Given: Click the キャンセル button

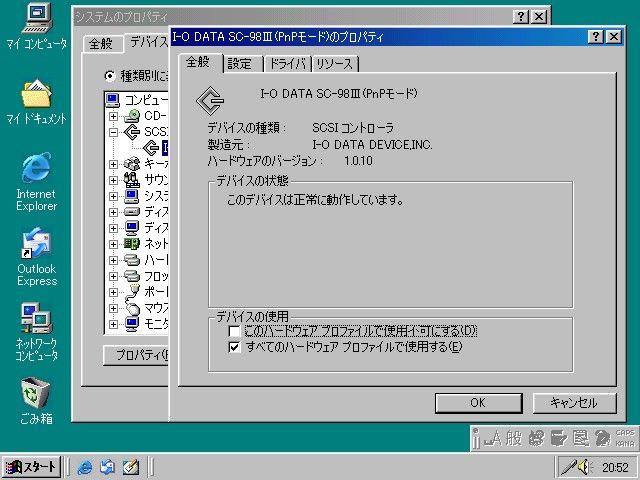Looking at the screenshot, I should point(574,403).
